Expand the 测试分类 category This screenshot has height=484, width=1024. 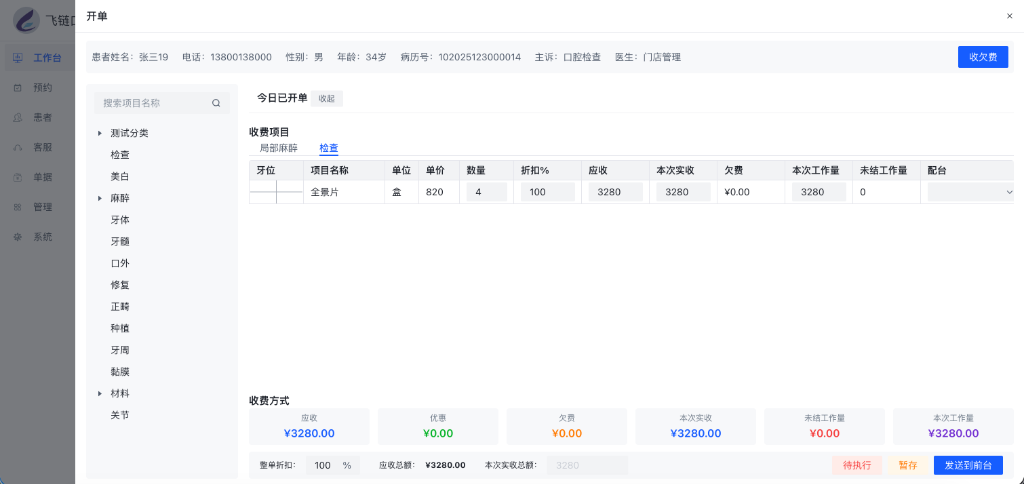point(100,133)
